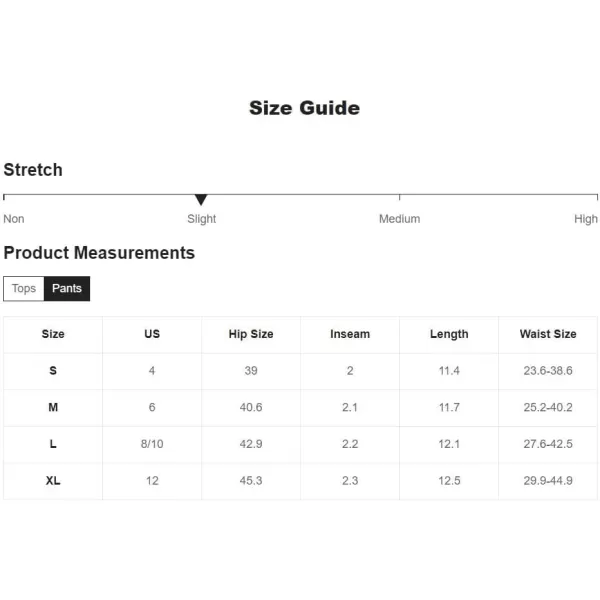This screenshot has width=600, height=600.
Task: Click the 29.9-44.9 waist size cell
Action: [x=548, y=481]
